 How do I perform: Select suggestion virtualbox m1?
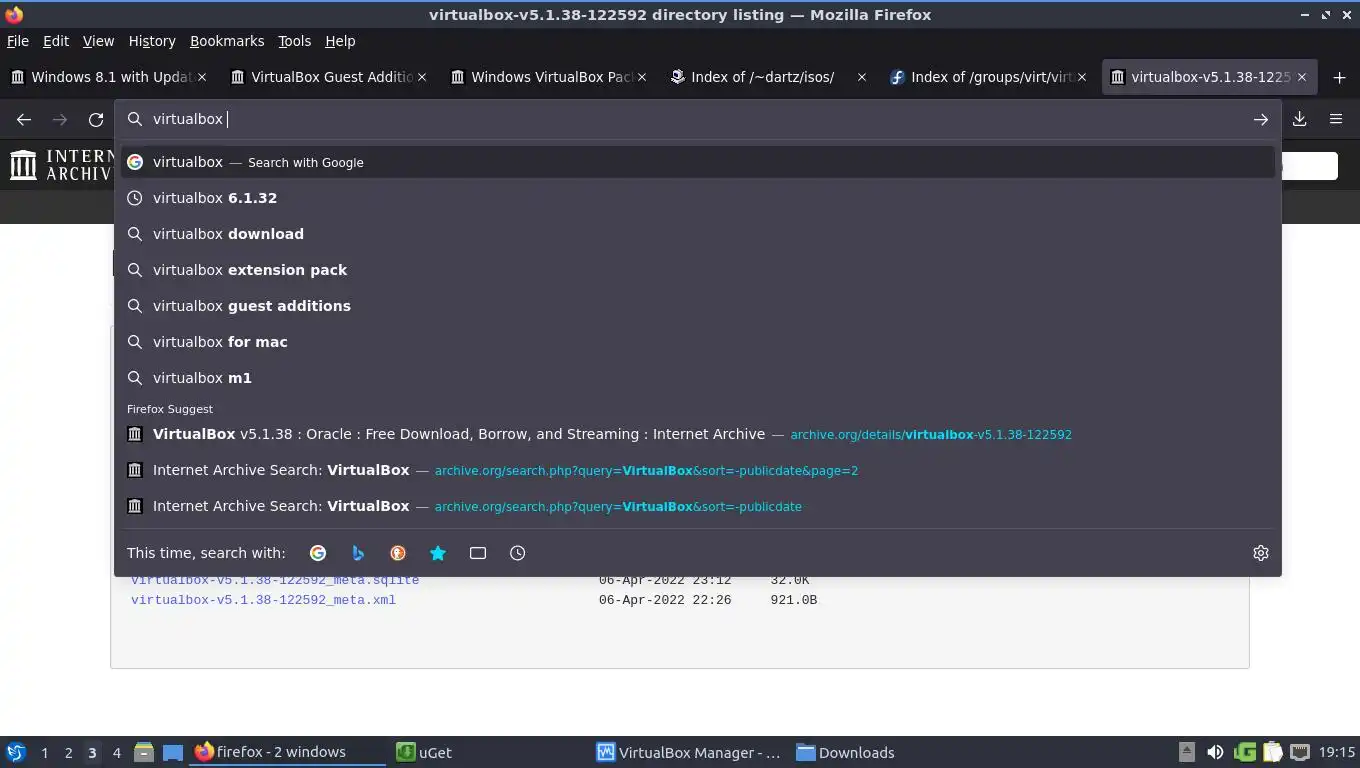pyautogui.click(x=698, y=378)
